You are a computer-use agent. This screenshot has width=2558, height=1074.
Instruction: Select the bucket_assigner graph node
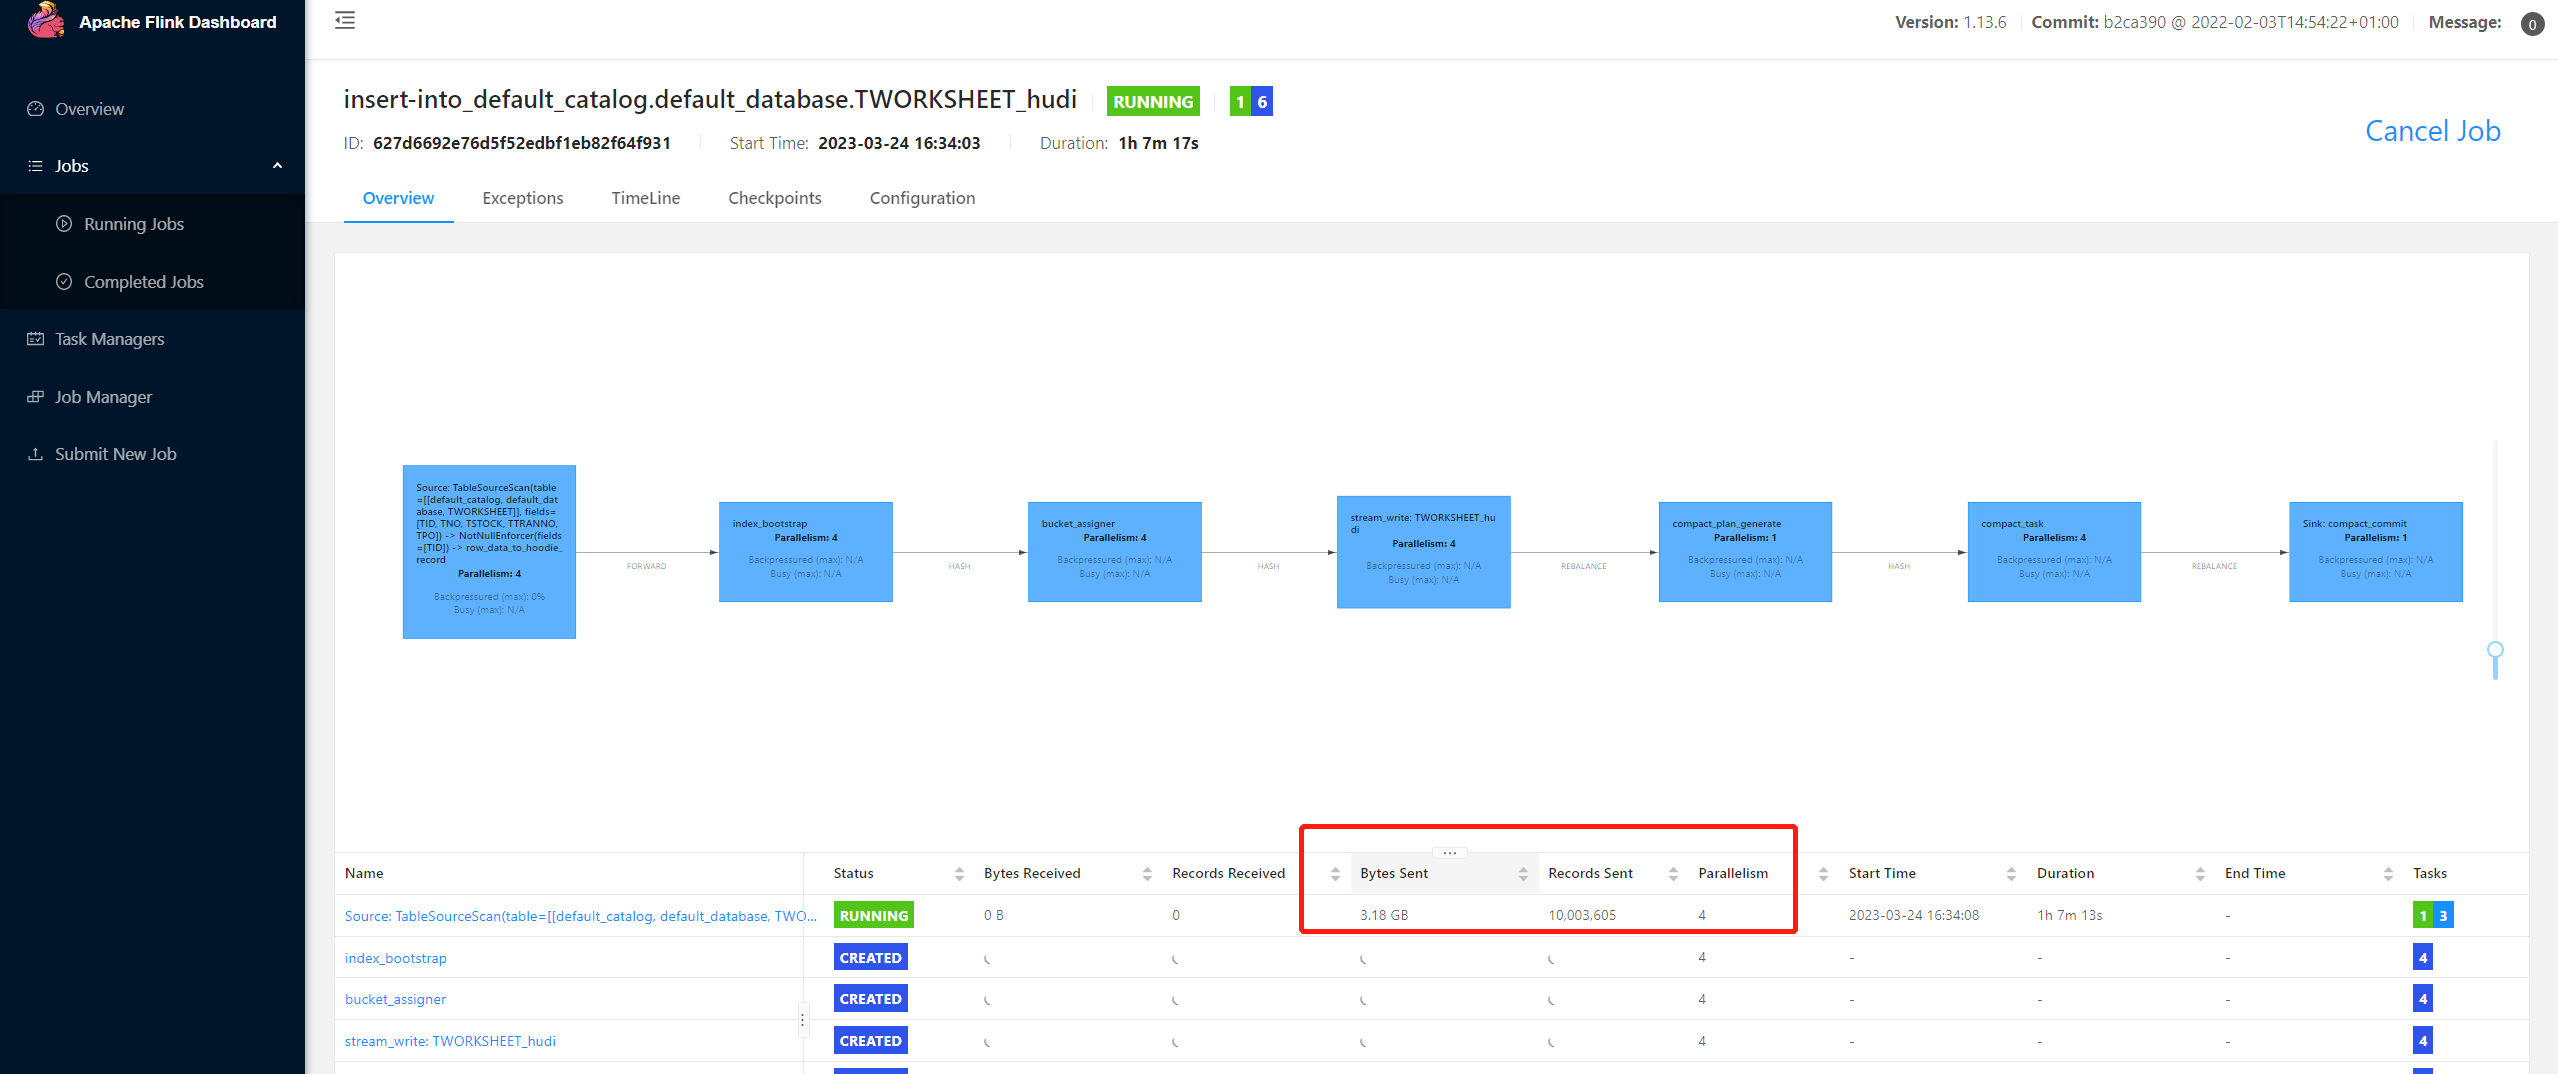[x=1115, y=552]
